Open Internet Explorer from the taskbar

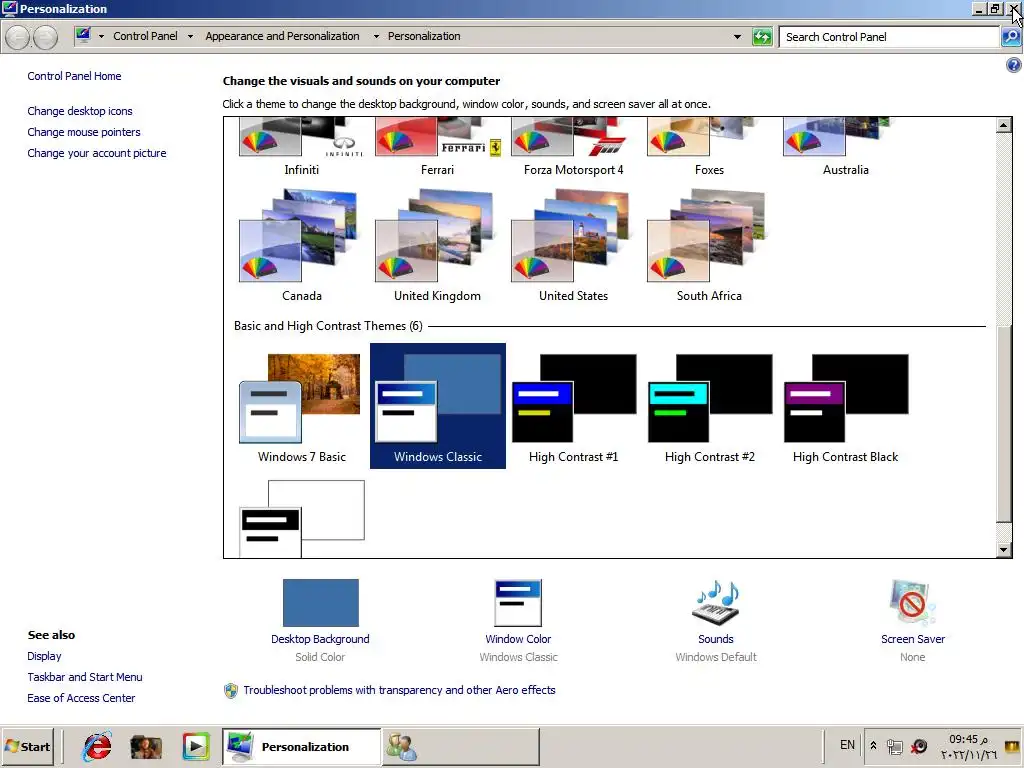98,746
